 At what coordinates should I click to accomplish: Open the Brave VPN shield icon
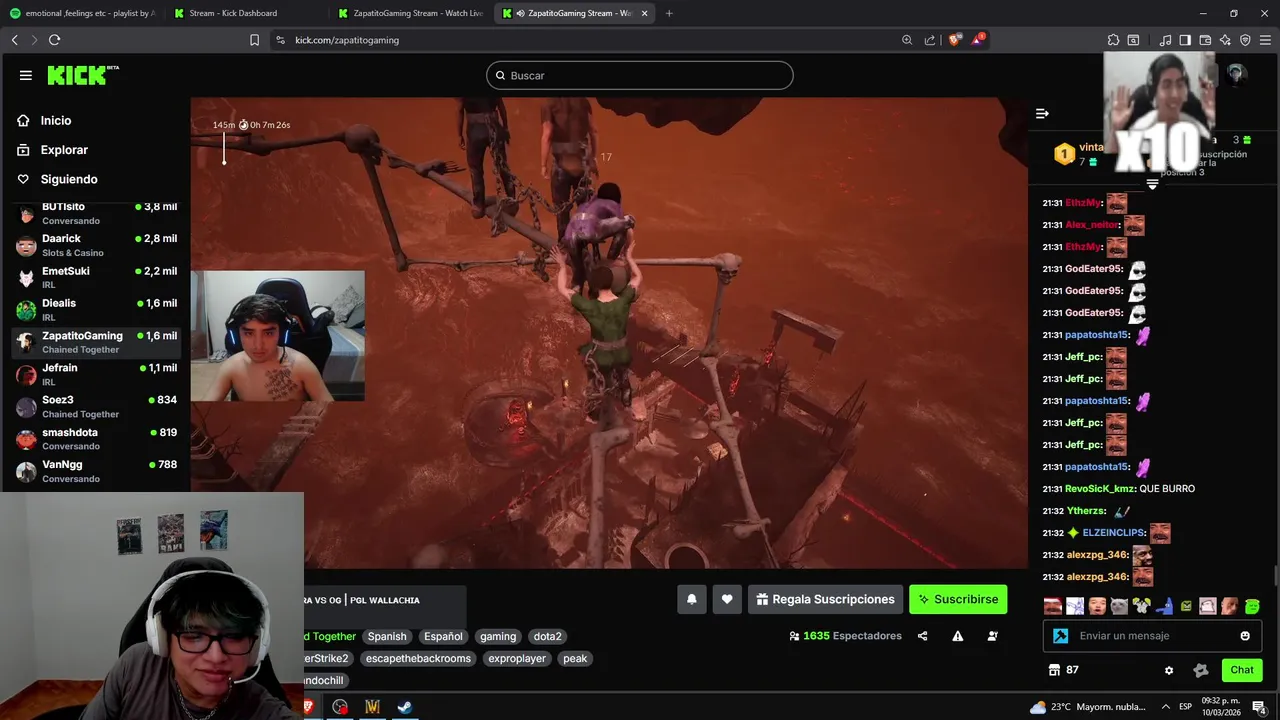(x=1245, y=40)
